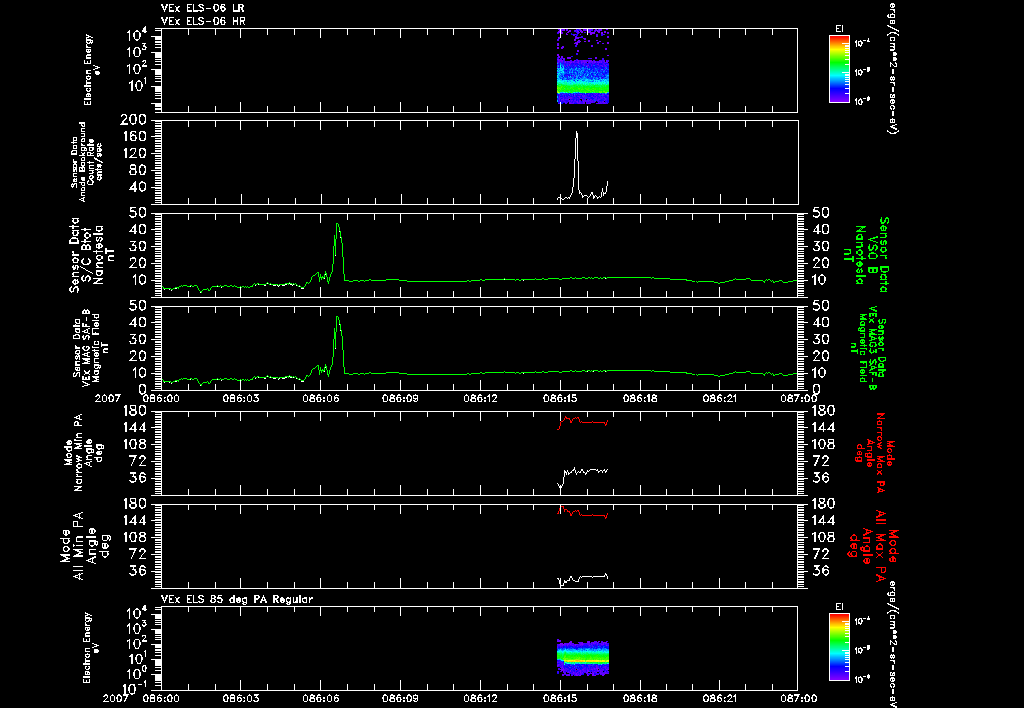Click the white All Min PA trace
This screenshot has height=708, width=1024.
[583, 579]
